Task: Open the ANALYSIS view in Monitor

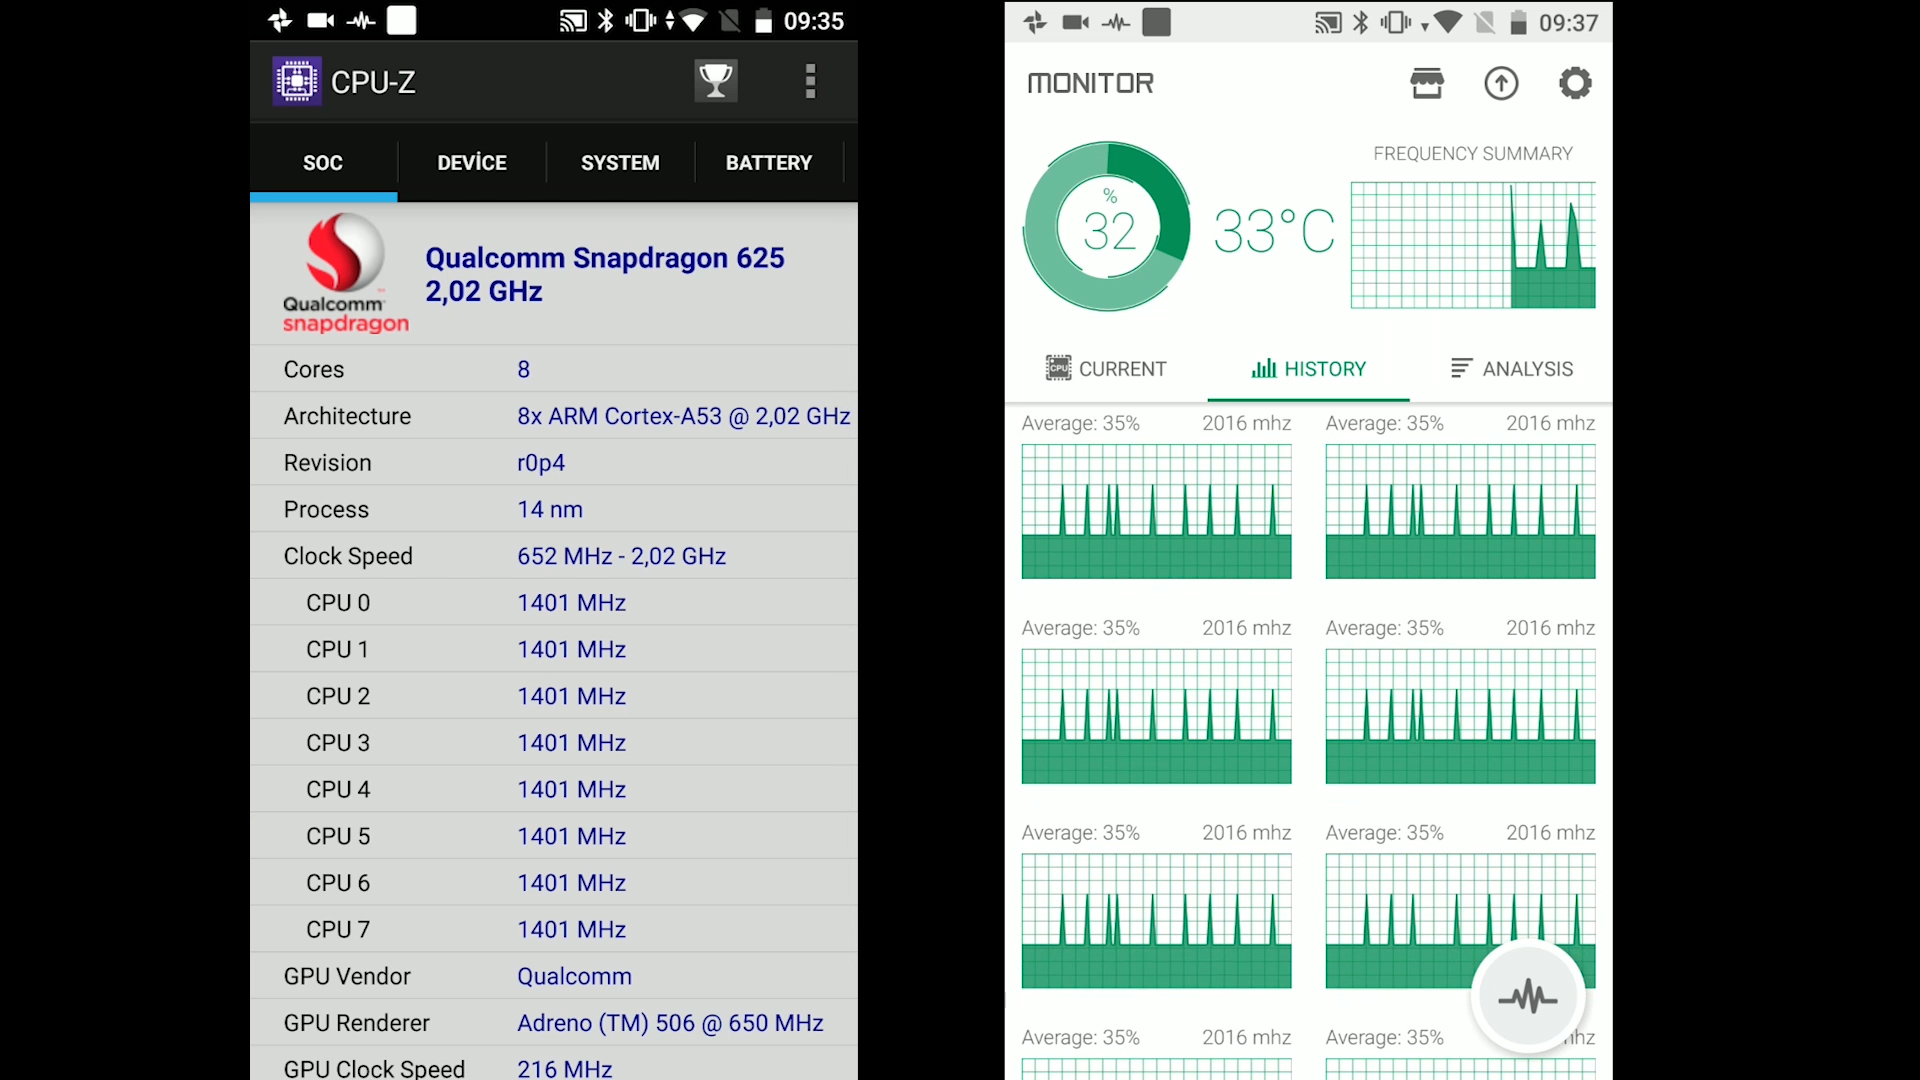Action: (1510, 368)
